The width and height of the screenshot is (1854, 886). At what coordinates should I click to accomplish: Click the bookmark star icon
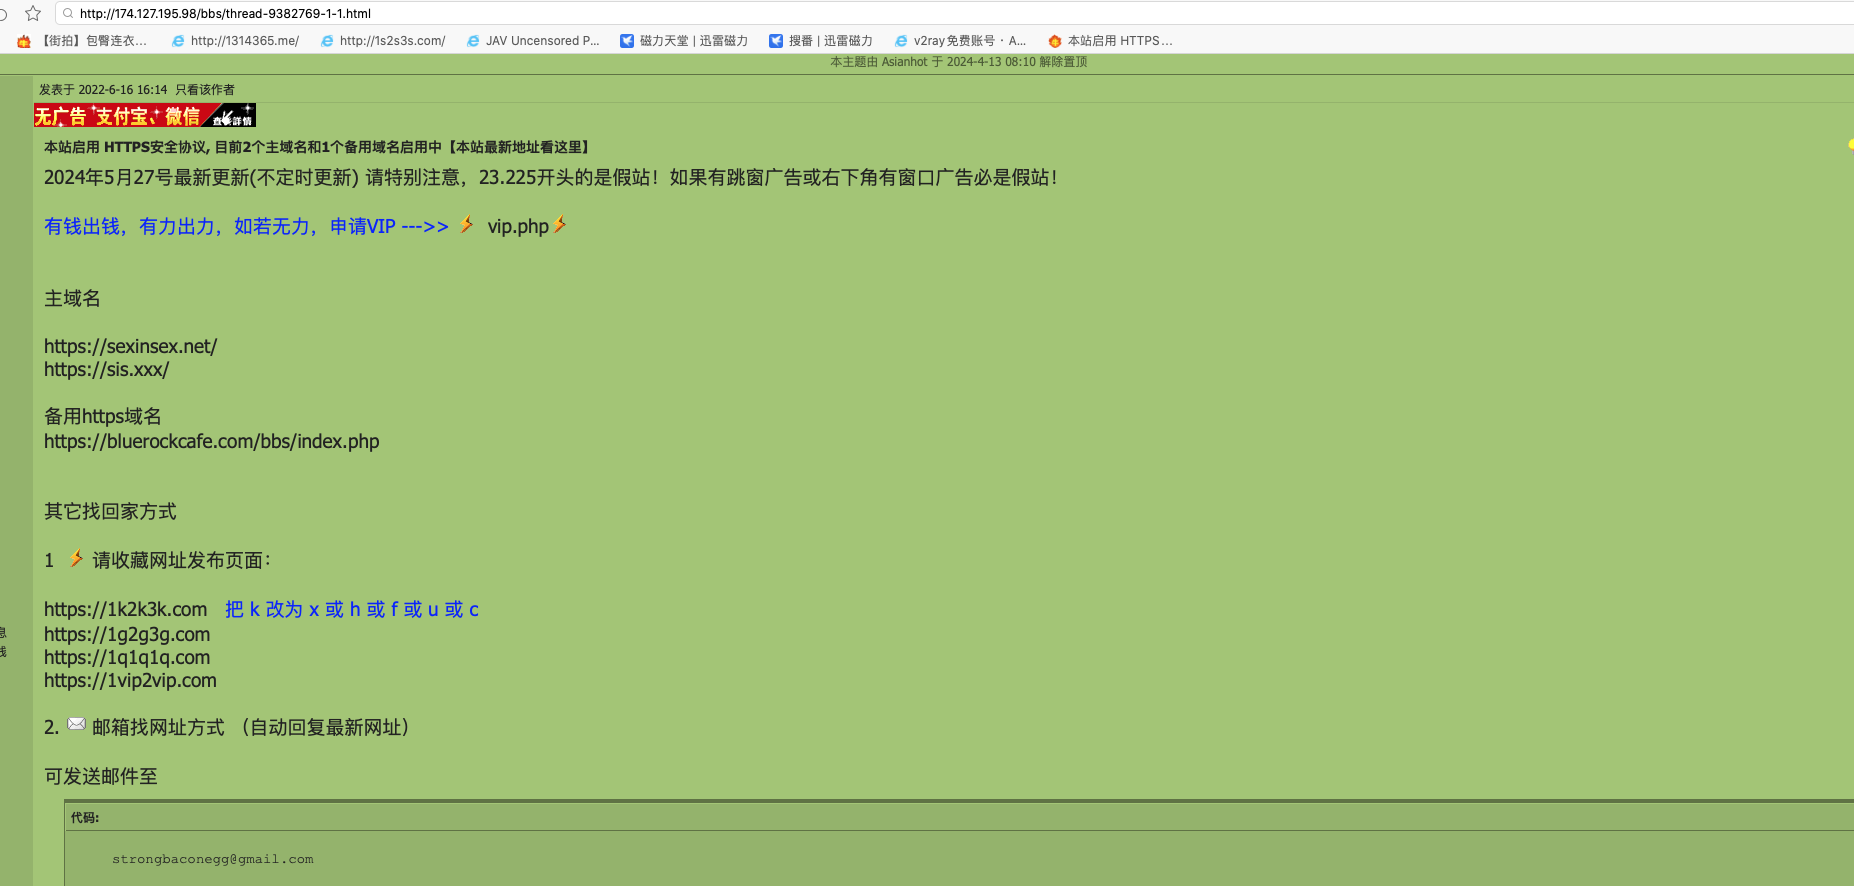[33, 13]
